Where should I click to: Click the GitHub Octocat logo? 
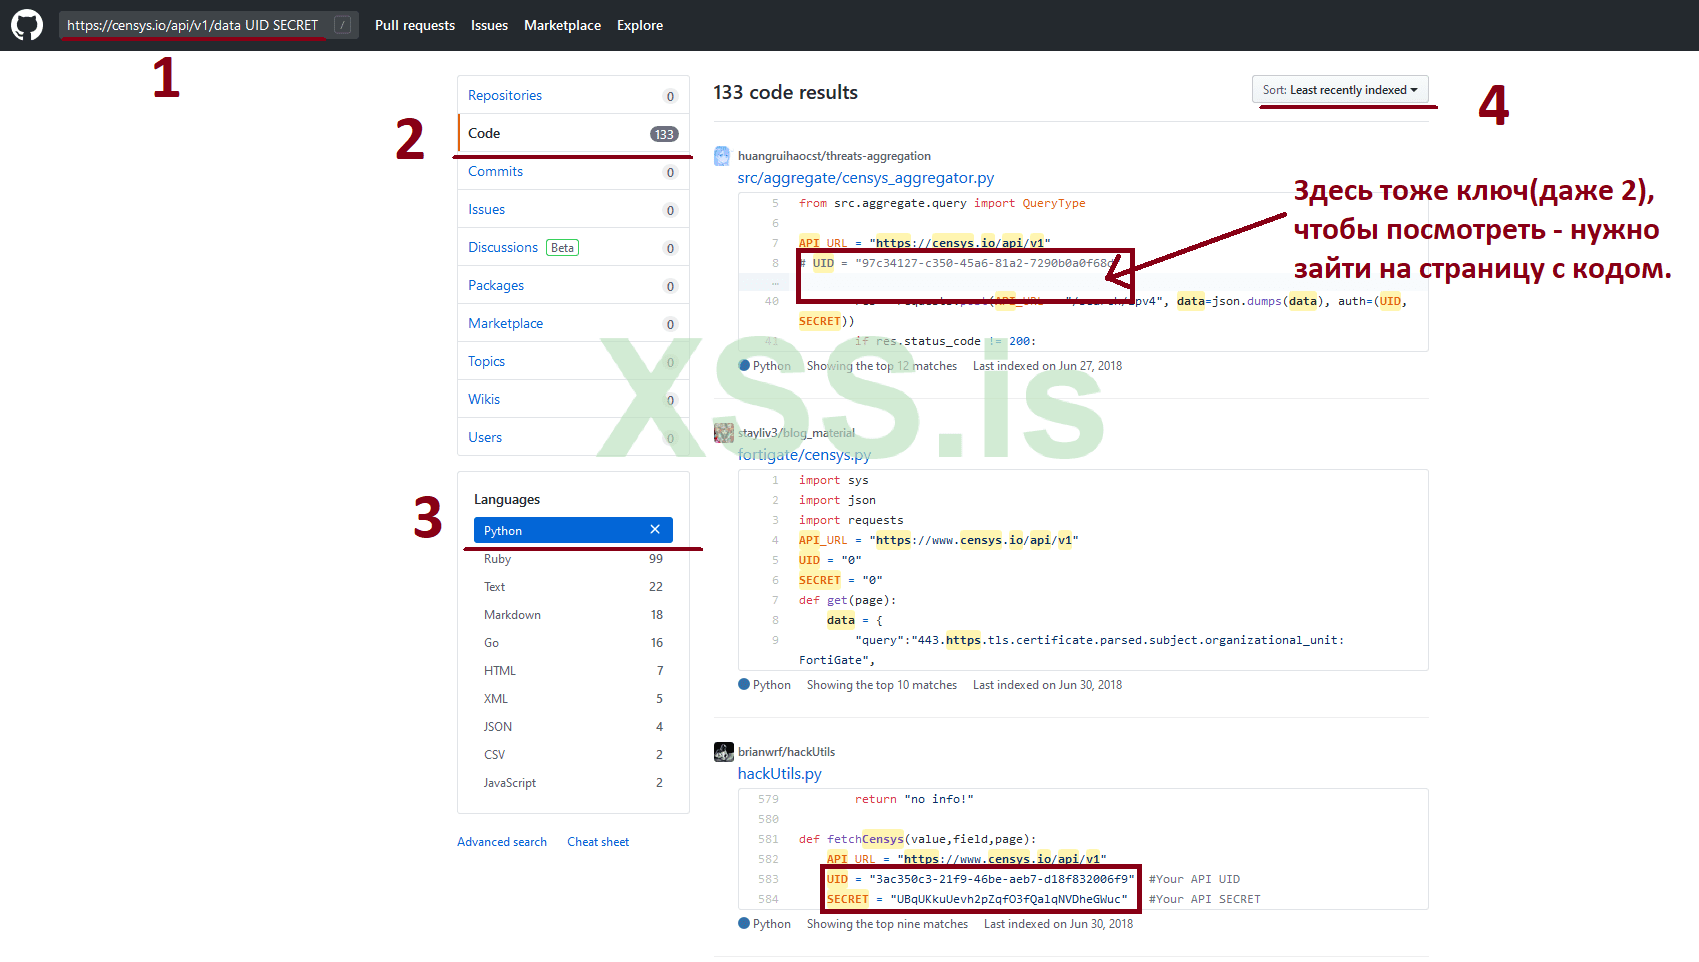[x=26, y=25]
